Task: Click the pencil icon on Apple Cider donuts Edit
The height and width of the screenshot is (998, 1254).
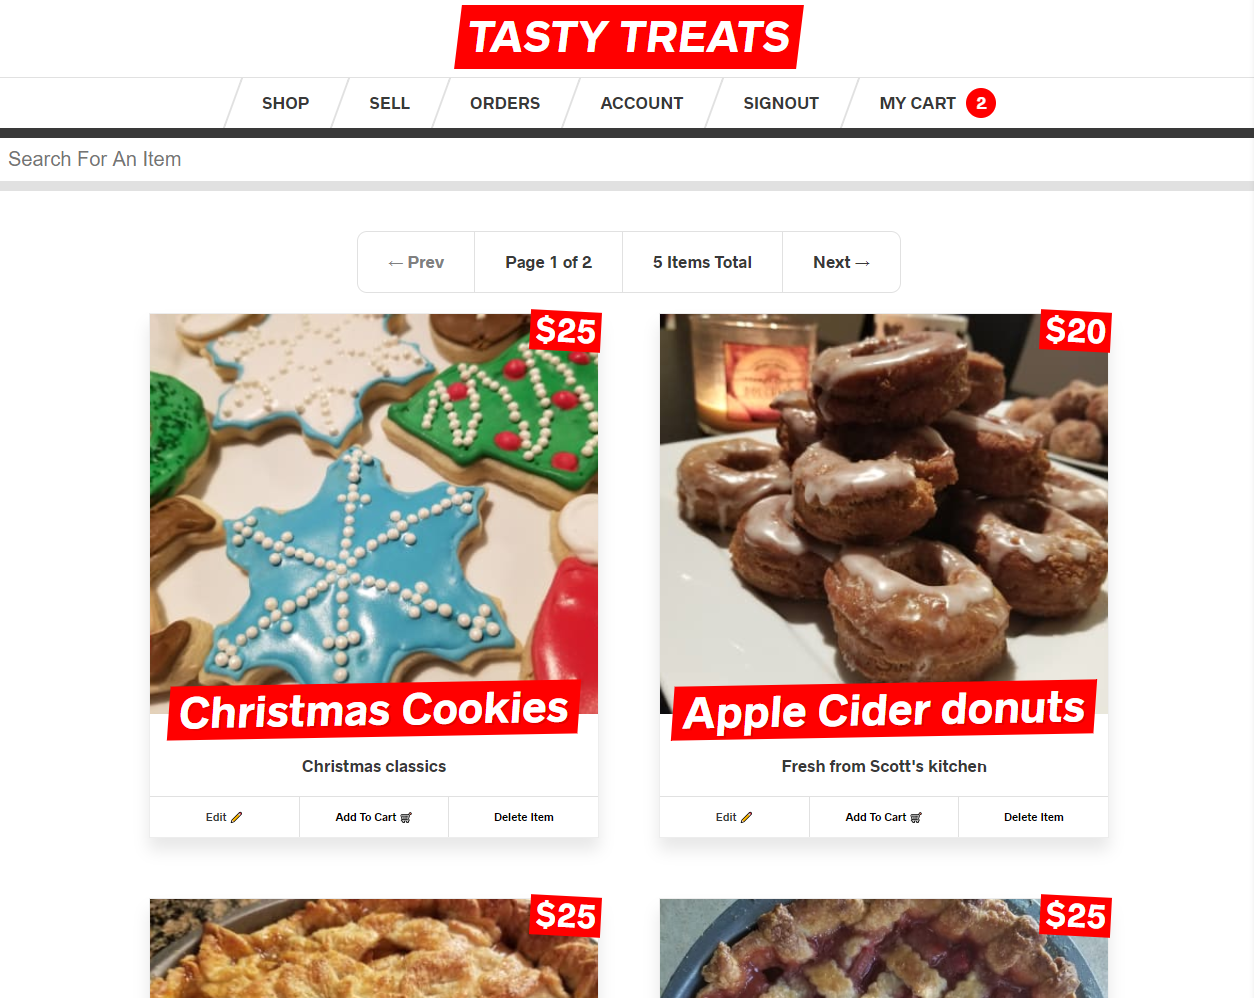Action: coord(746,818)
